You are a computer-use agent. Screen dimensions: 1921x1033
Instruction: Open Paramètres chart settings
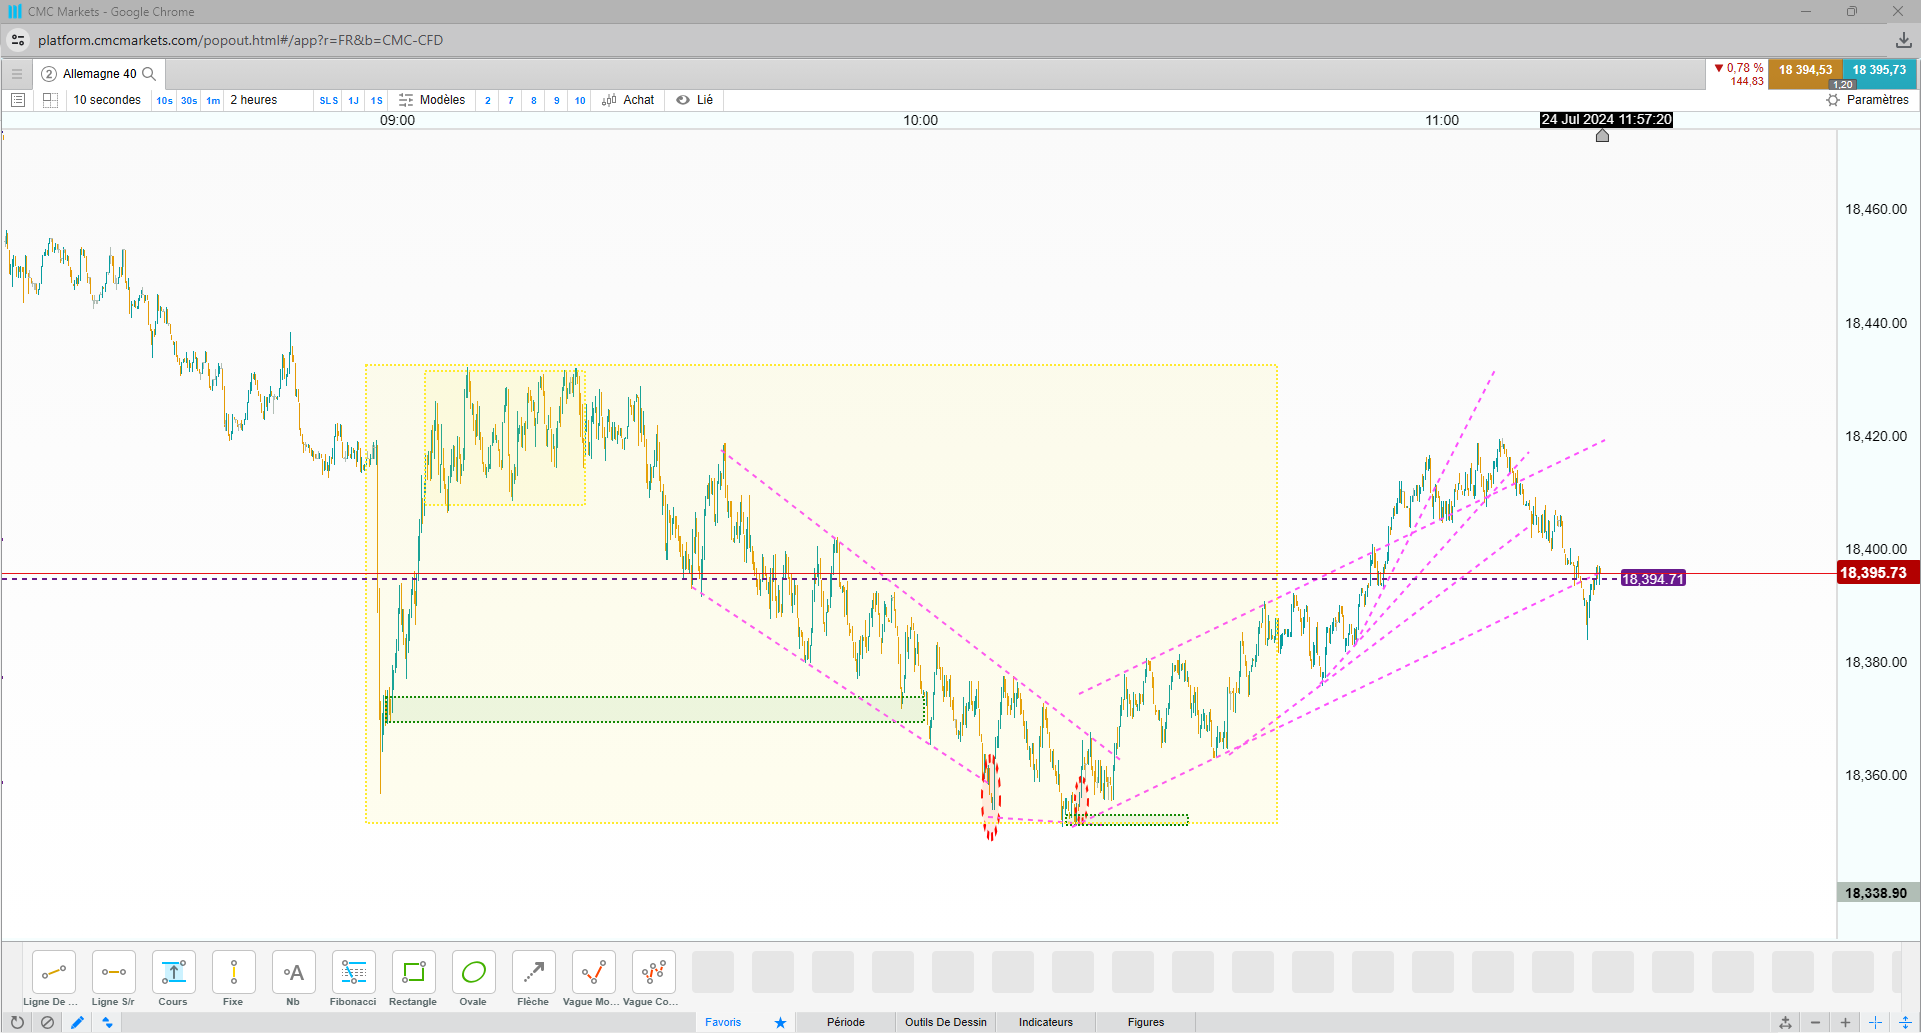(1868, 100)
